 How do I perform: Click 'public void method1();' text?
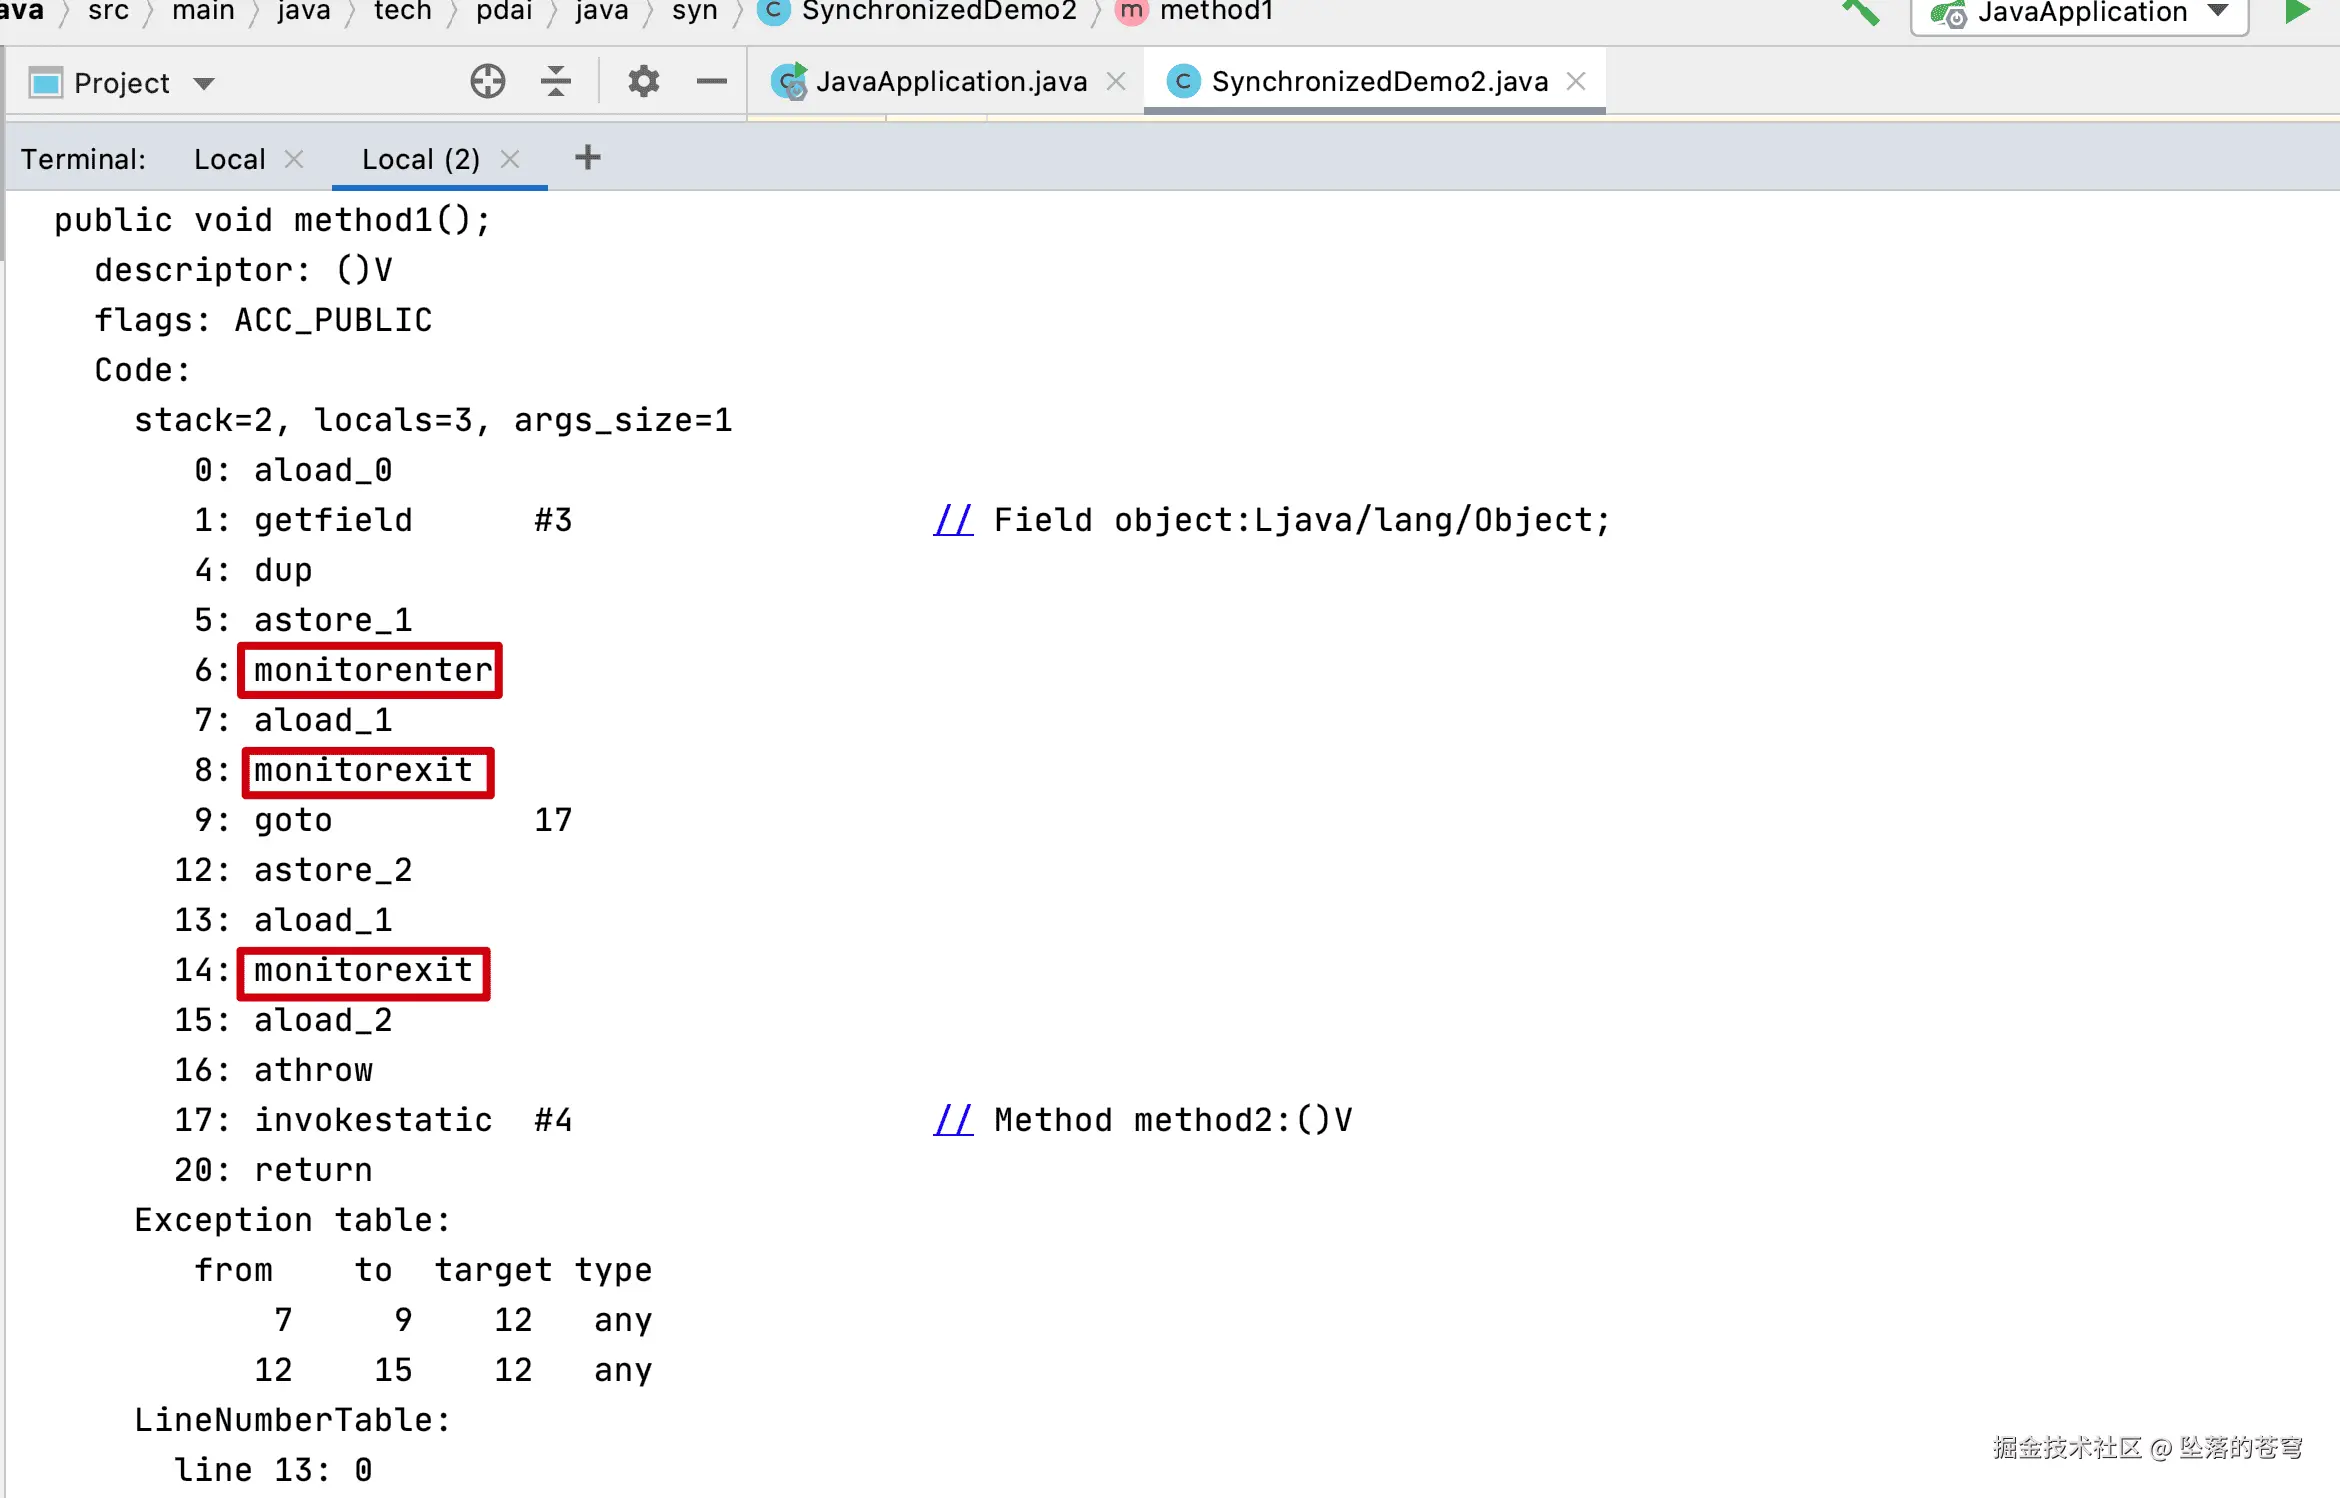272,220
